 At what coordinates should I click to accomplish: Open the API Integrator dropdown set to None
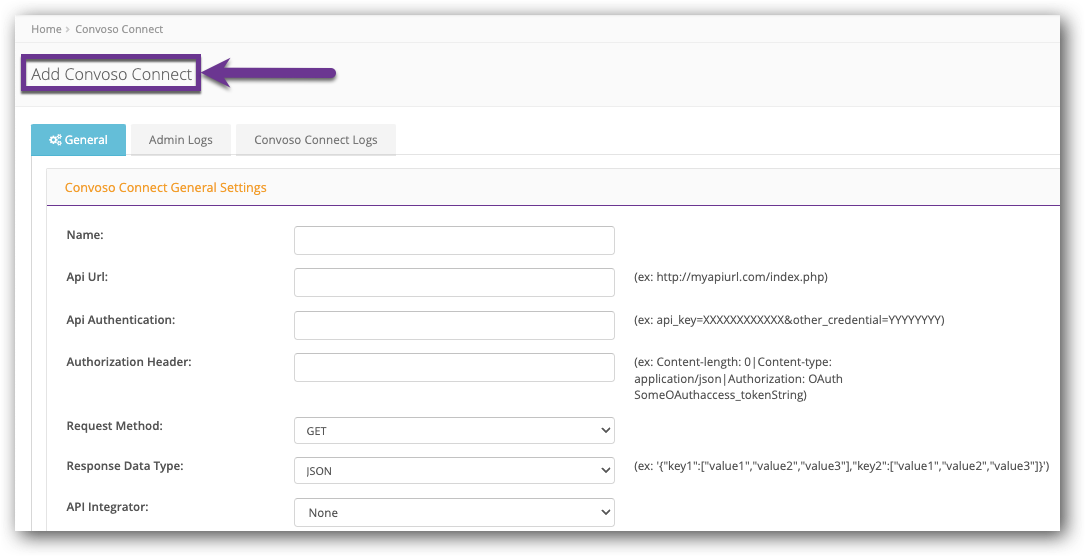(x=454, y=512)
